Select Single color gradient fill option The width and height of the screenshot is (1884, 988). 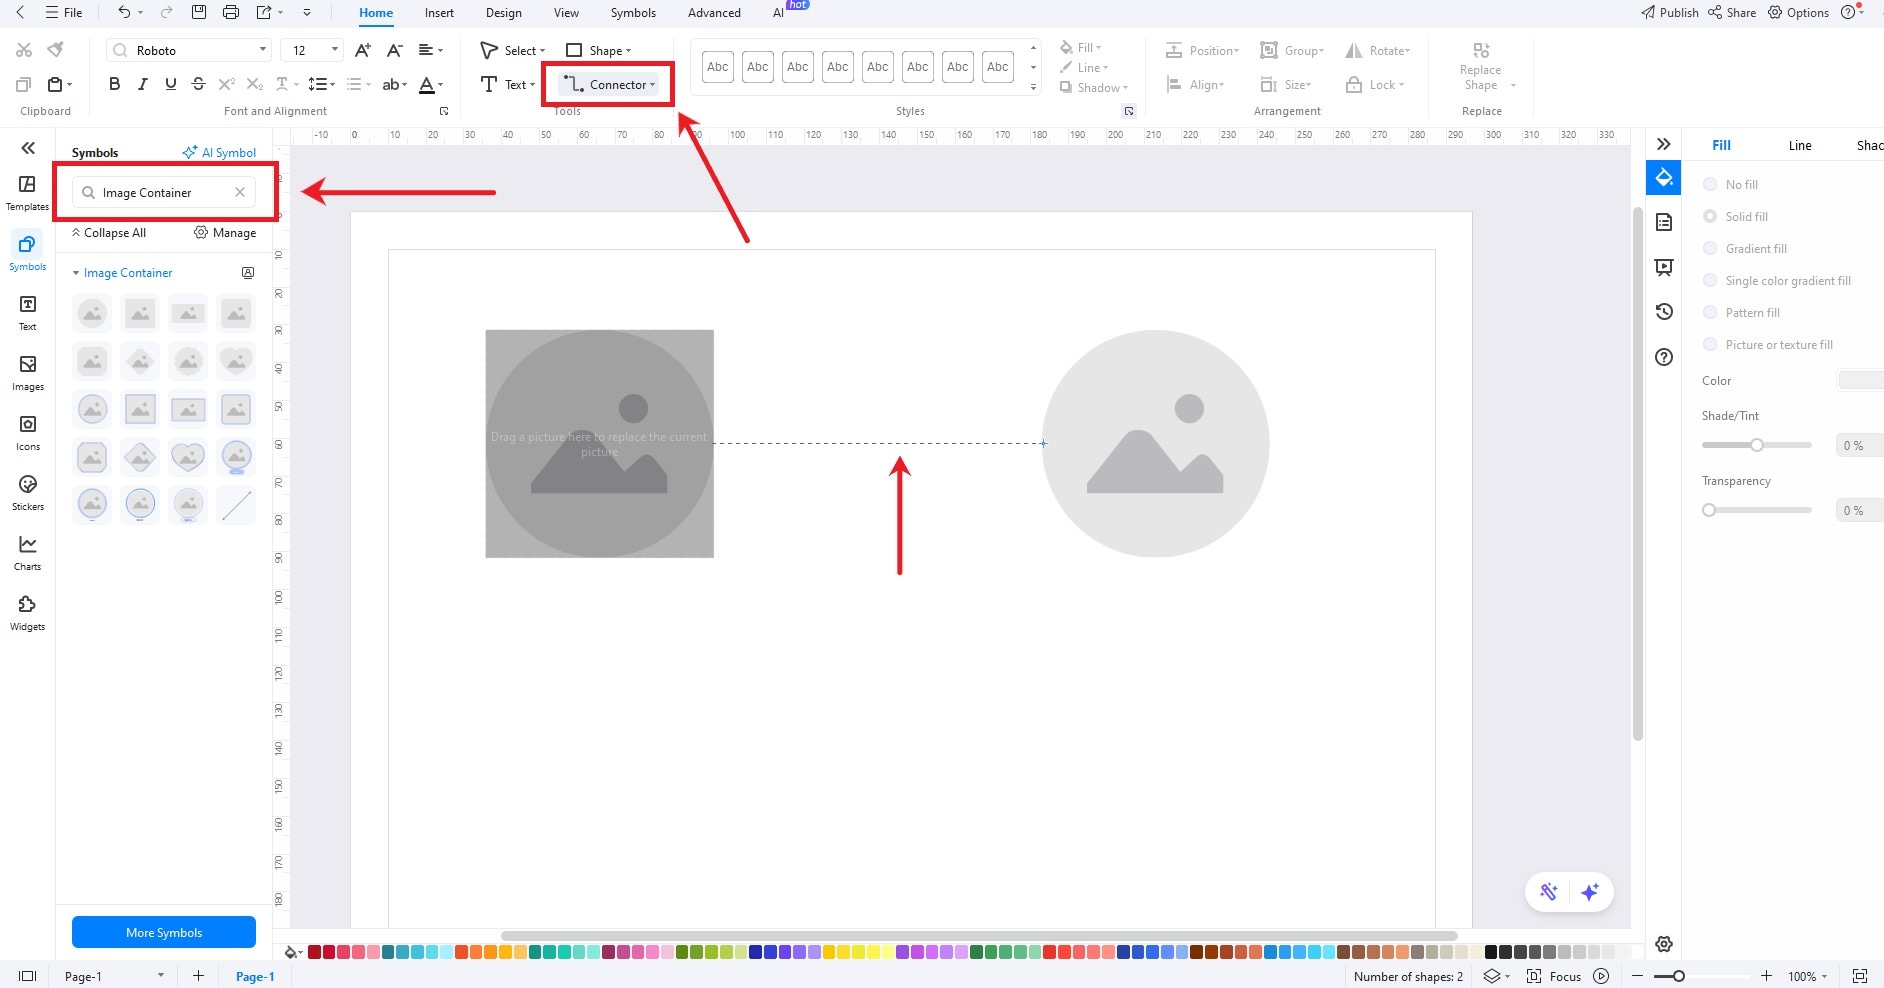click(x=1778, y=280)
